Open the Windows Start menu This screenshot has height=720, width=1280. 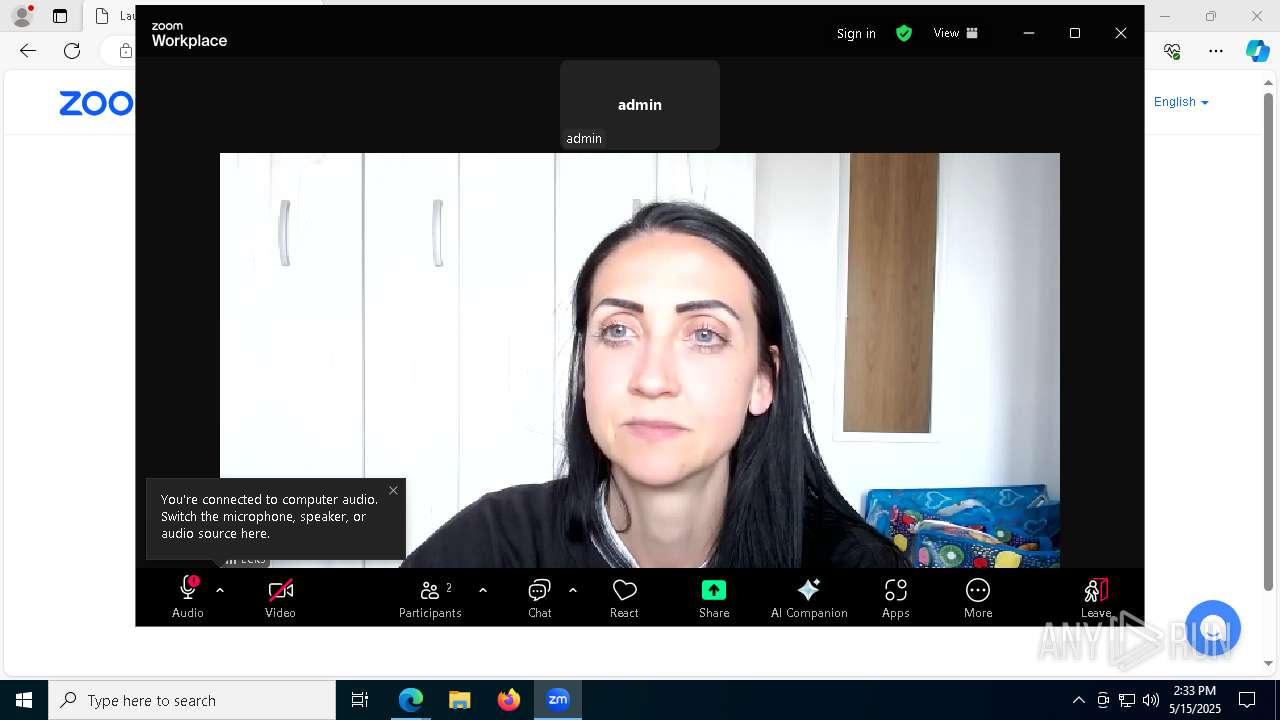24,700
